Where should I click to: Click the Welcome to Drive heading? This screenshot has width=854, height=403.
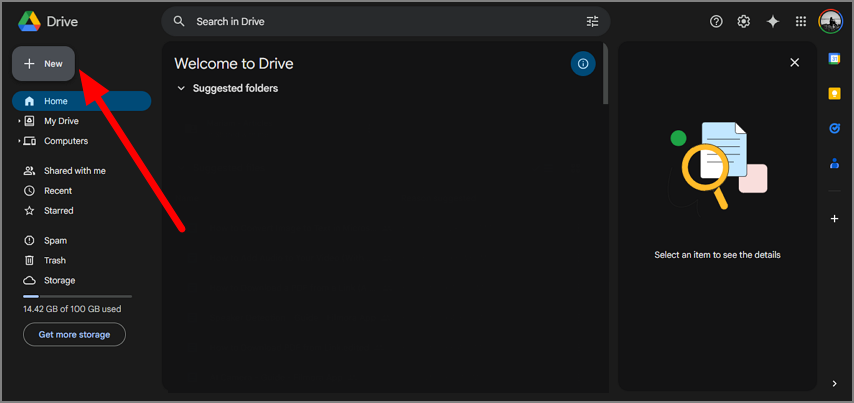(x=234, y=64)
